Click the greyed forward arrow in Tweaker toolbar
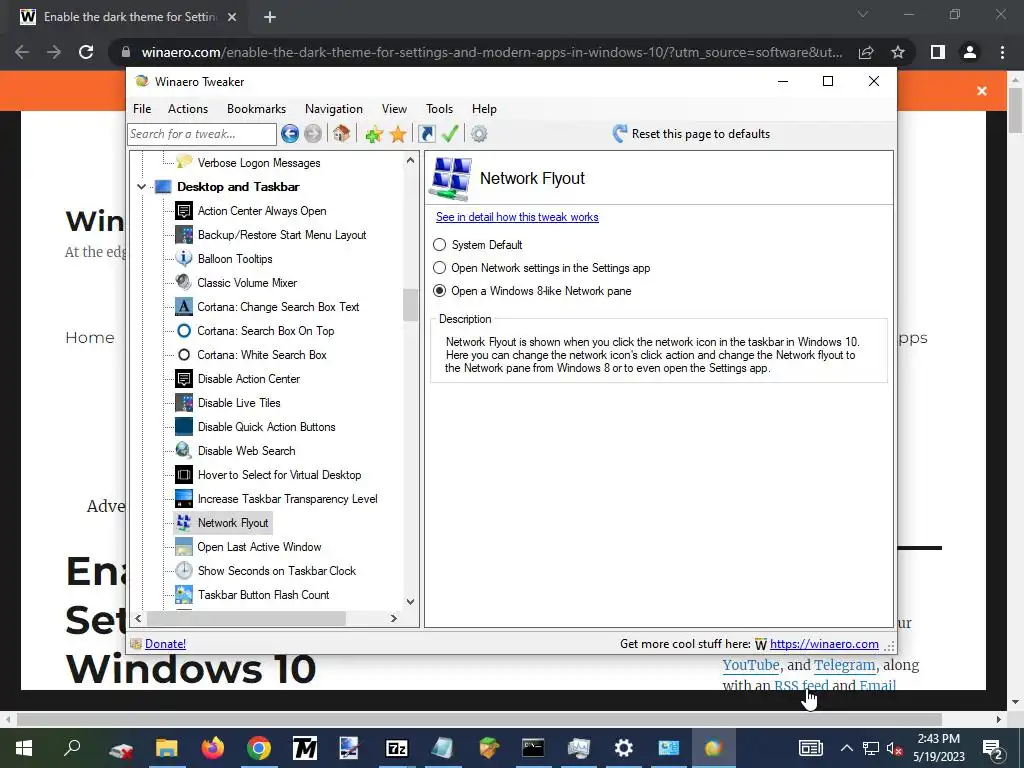Image resolution: width=1024 pixels, height=768 pixels. point(313,134)
